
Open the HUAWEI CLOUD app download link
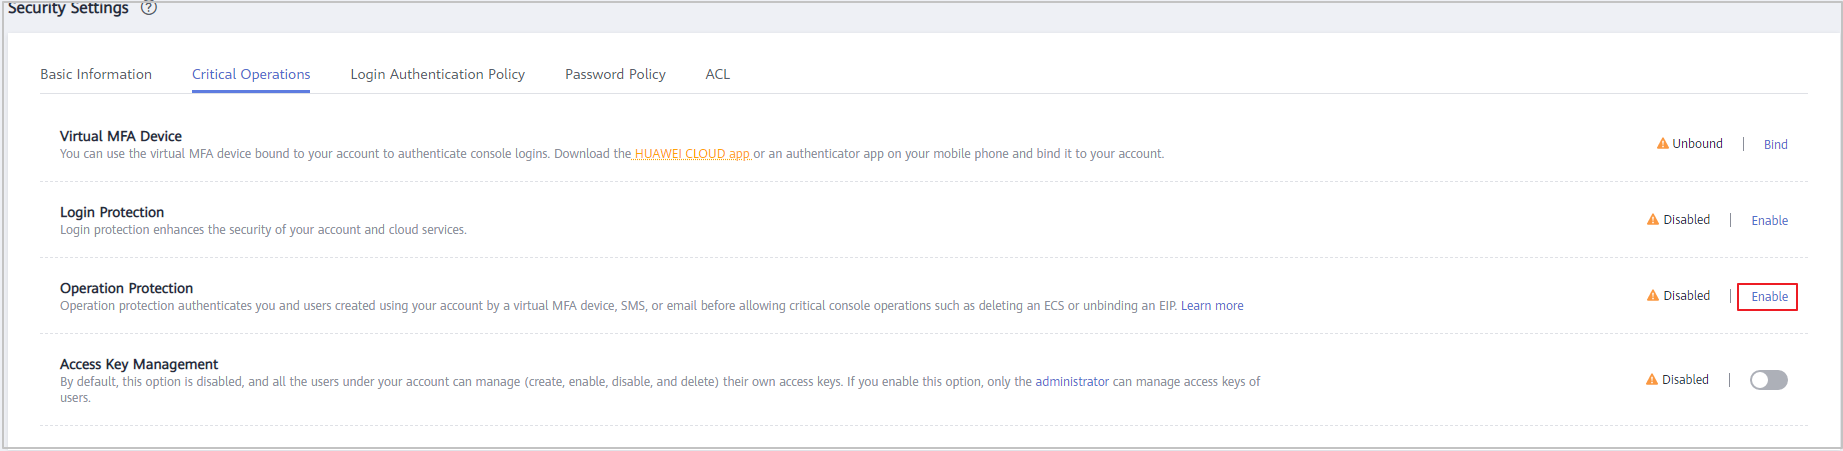coord(692,154)
